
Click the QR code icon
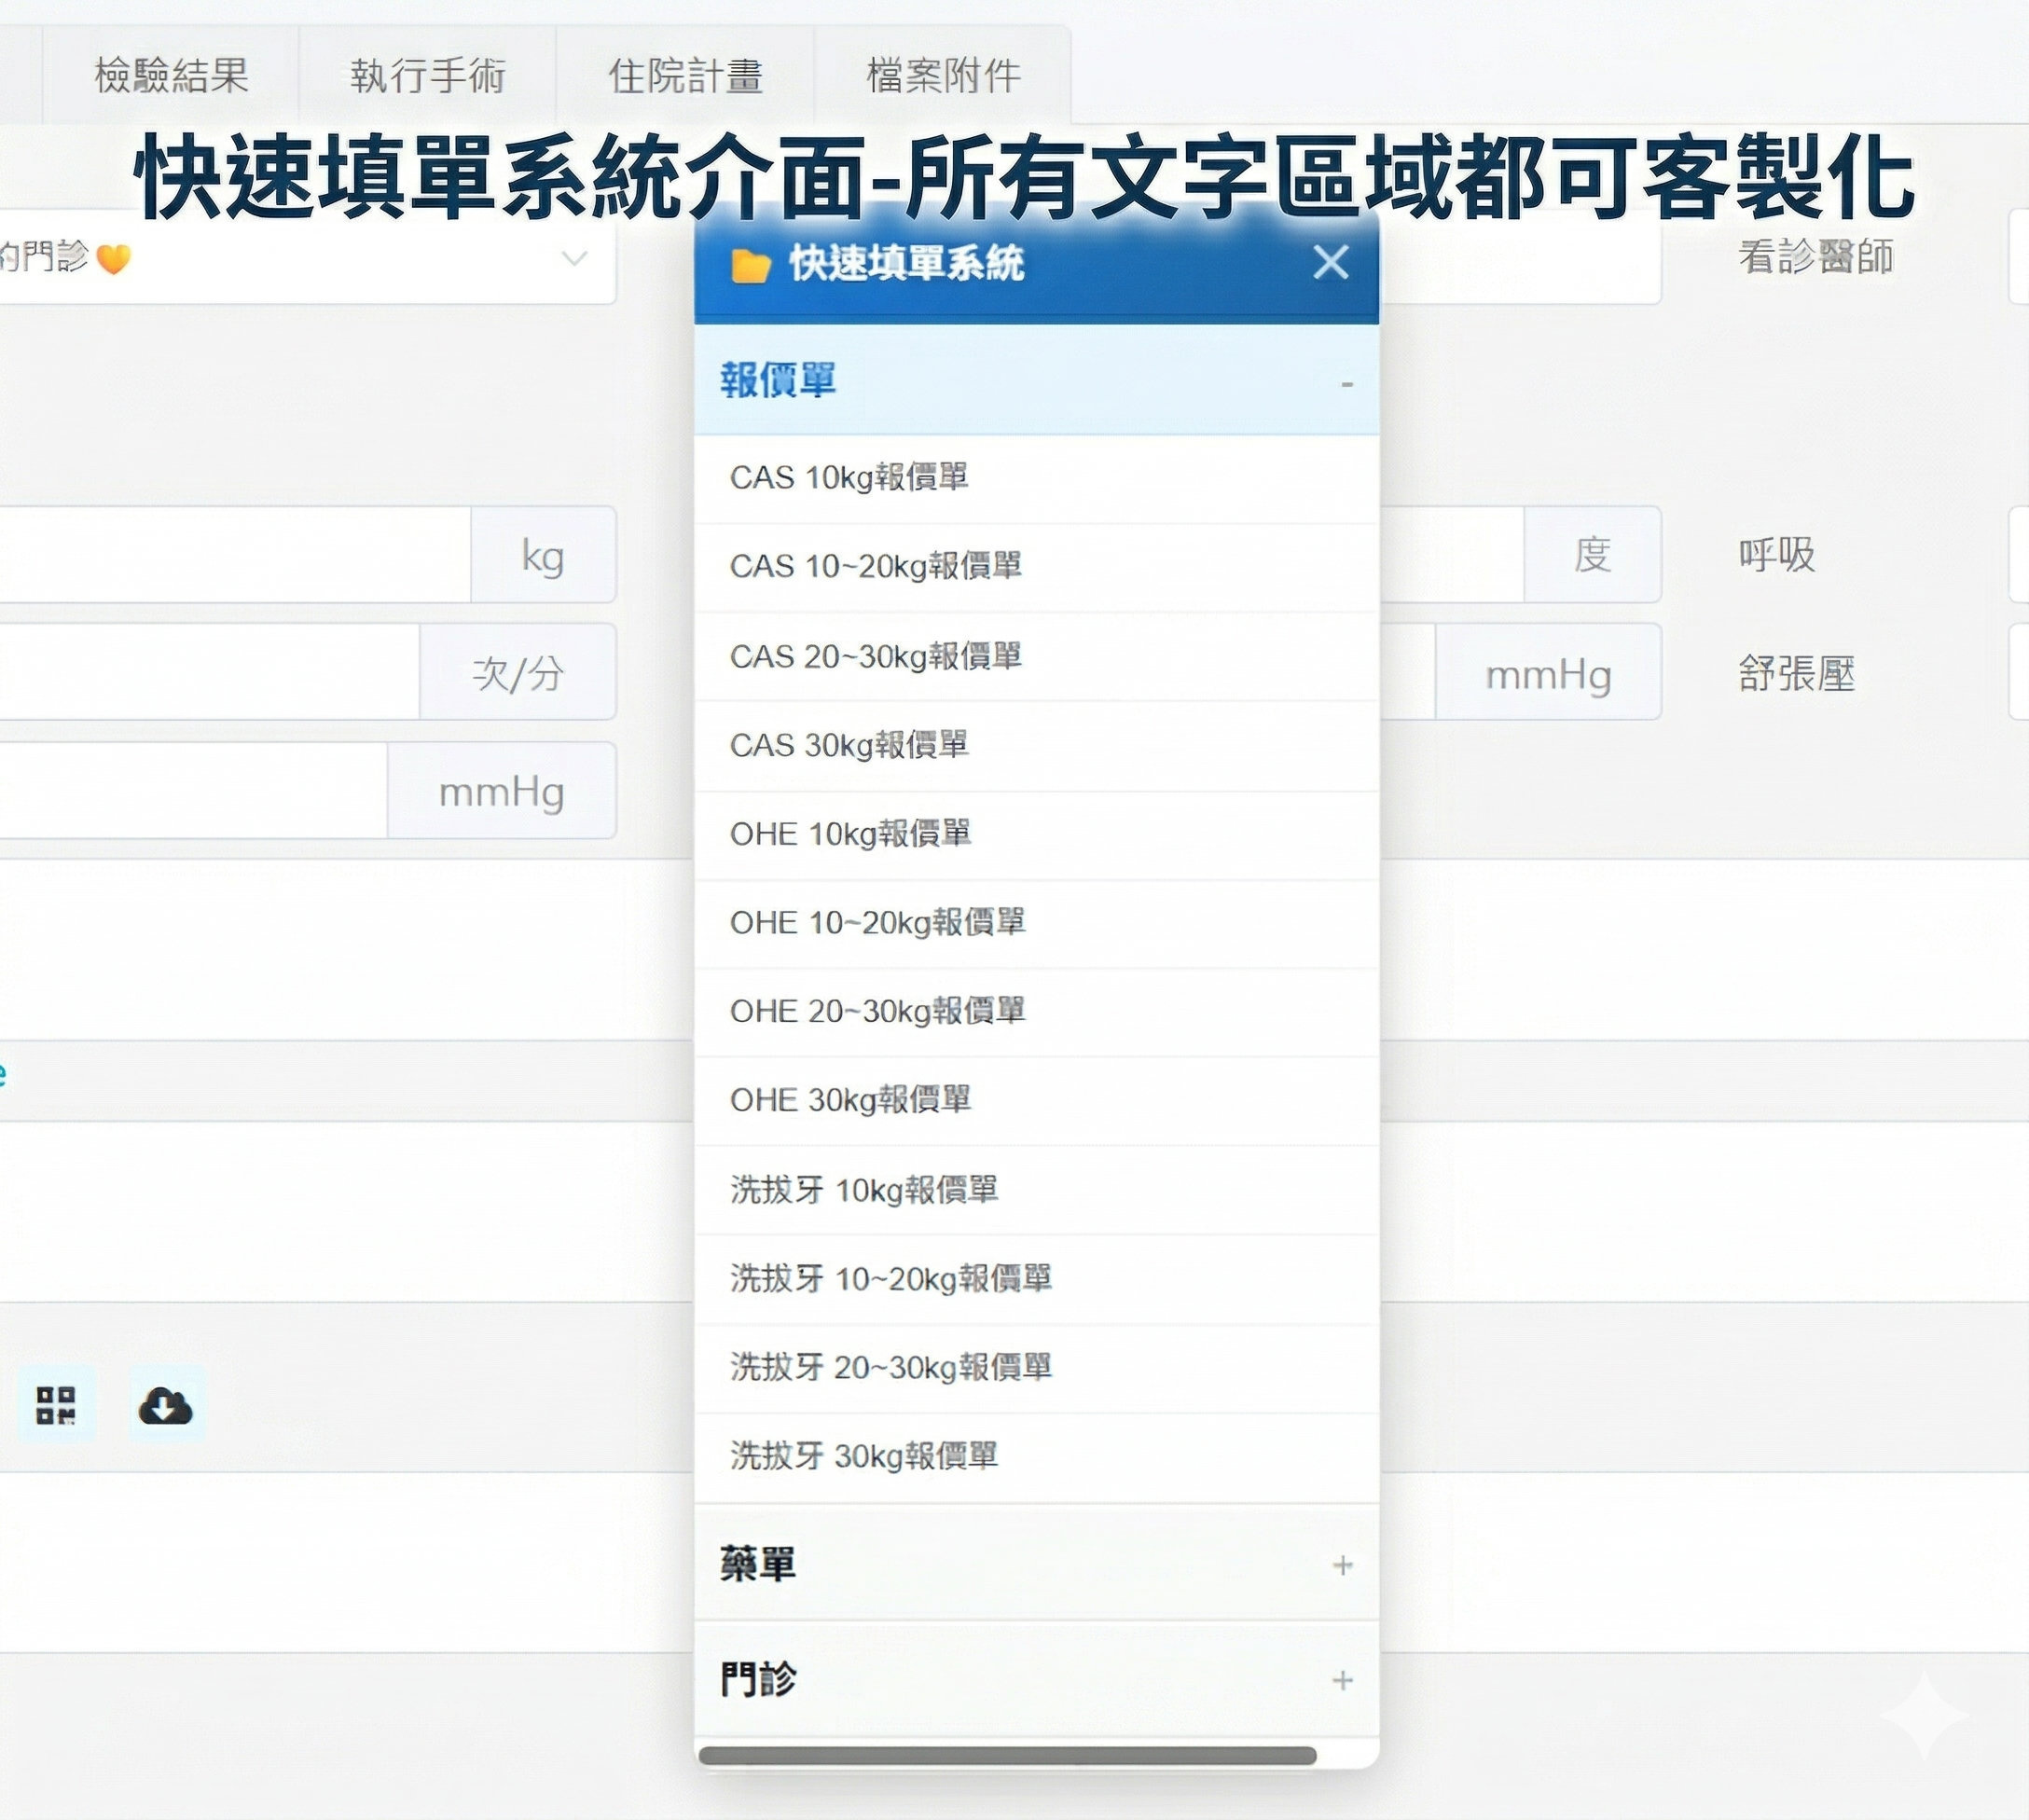[x=57, y=1407]
